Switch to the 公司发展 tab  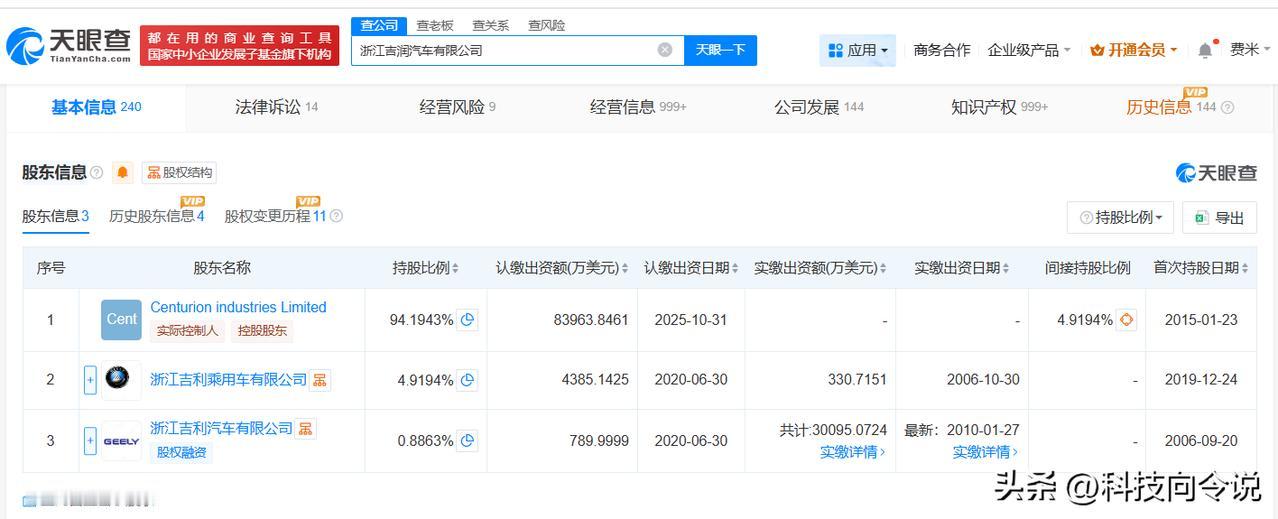[819, 107]
